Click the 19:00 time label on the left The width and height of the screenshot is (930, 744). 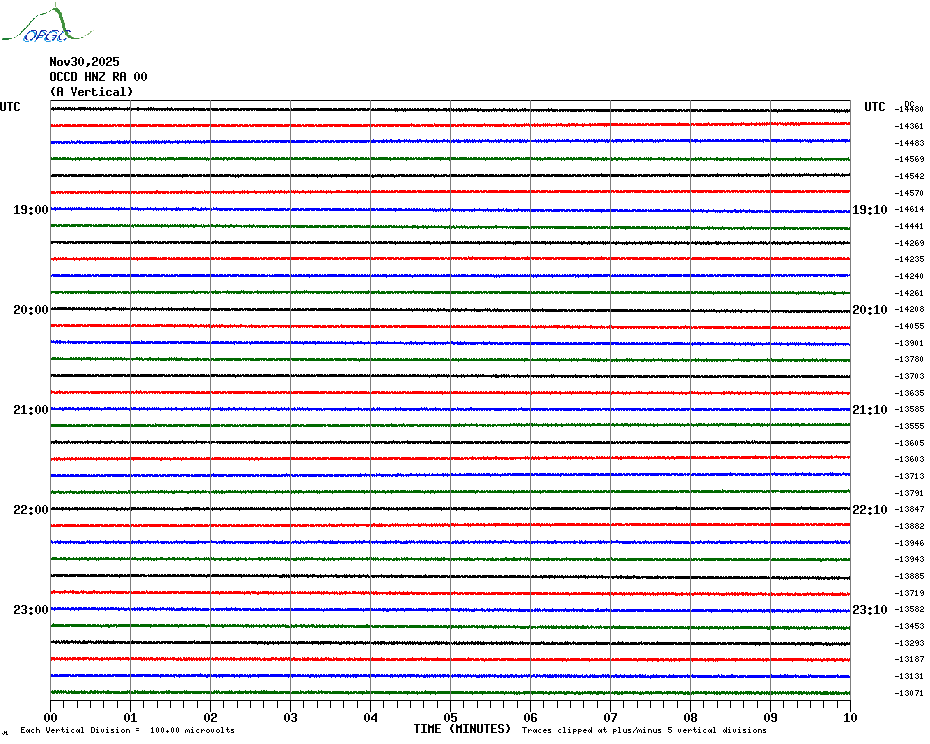(30, 210)
